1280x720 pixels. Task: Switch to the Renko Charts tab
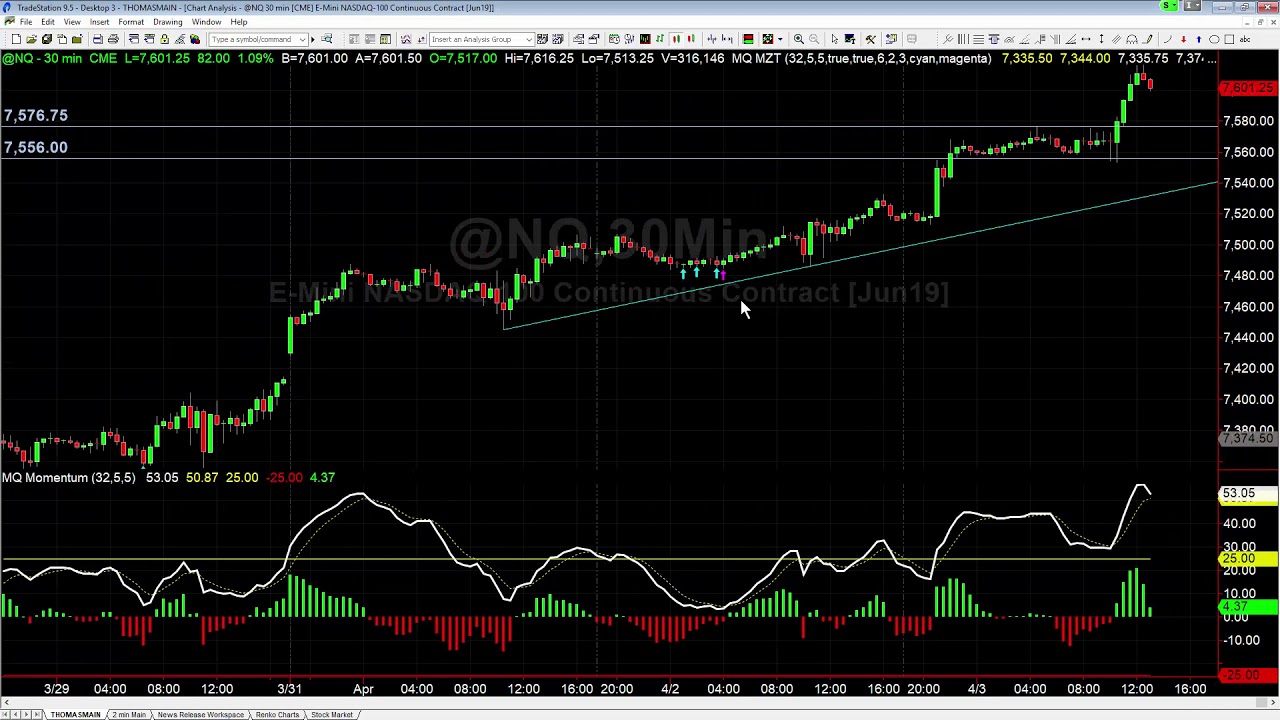coord(277,714)
